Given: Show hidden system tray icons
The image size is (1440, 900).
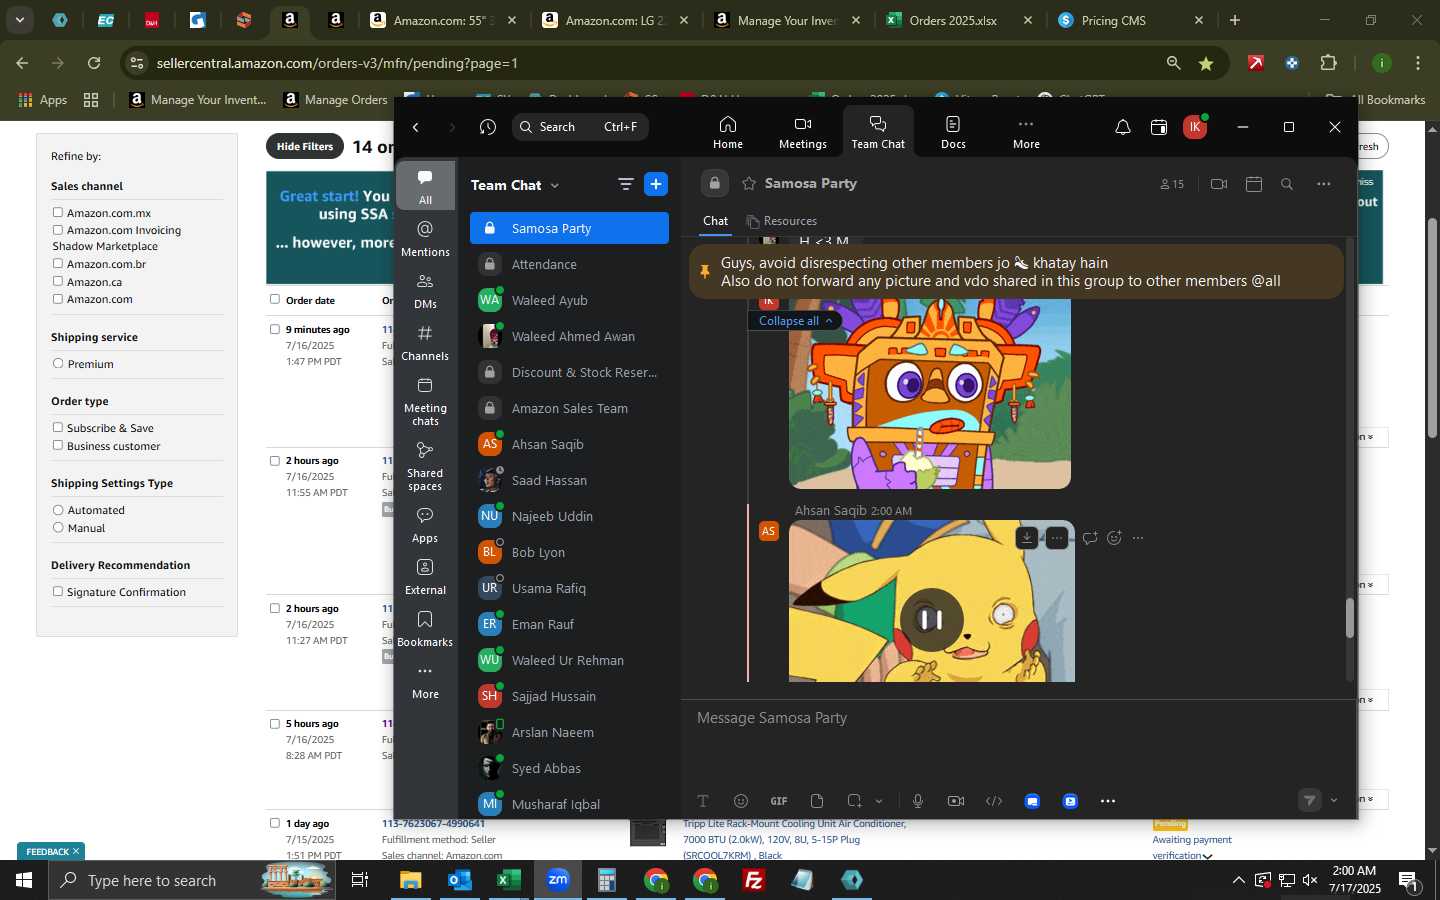Looking at the screenshot, I should coord(1238,880).
